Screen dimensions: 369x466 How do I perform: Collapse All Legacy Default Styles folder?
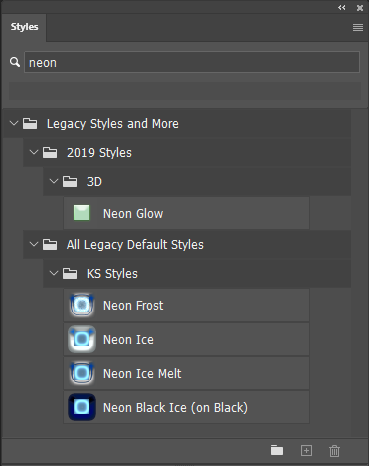tap(34, 244)
